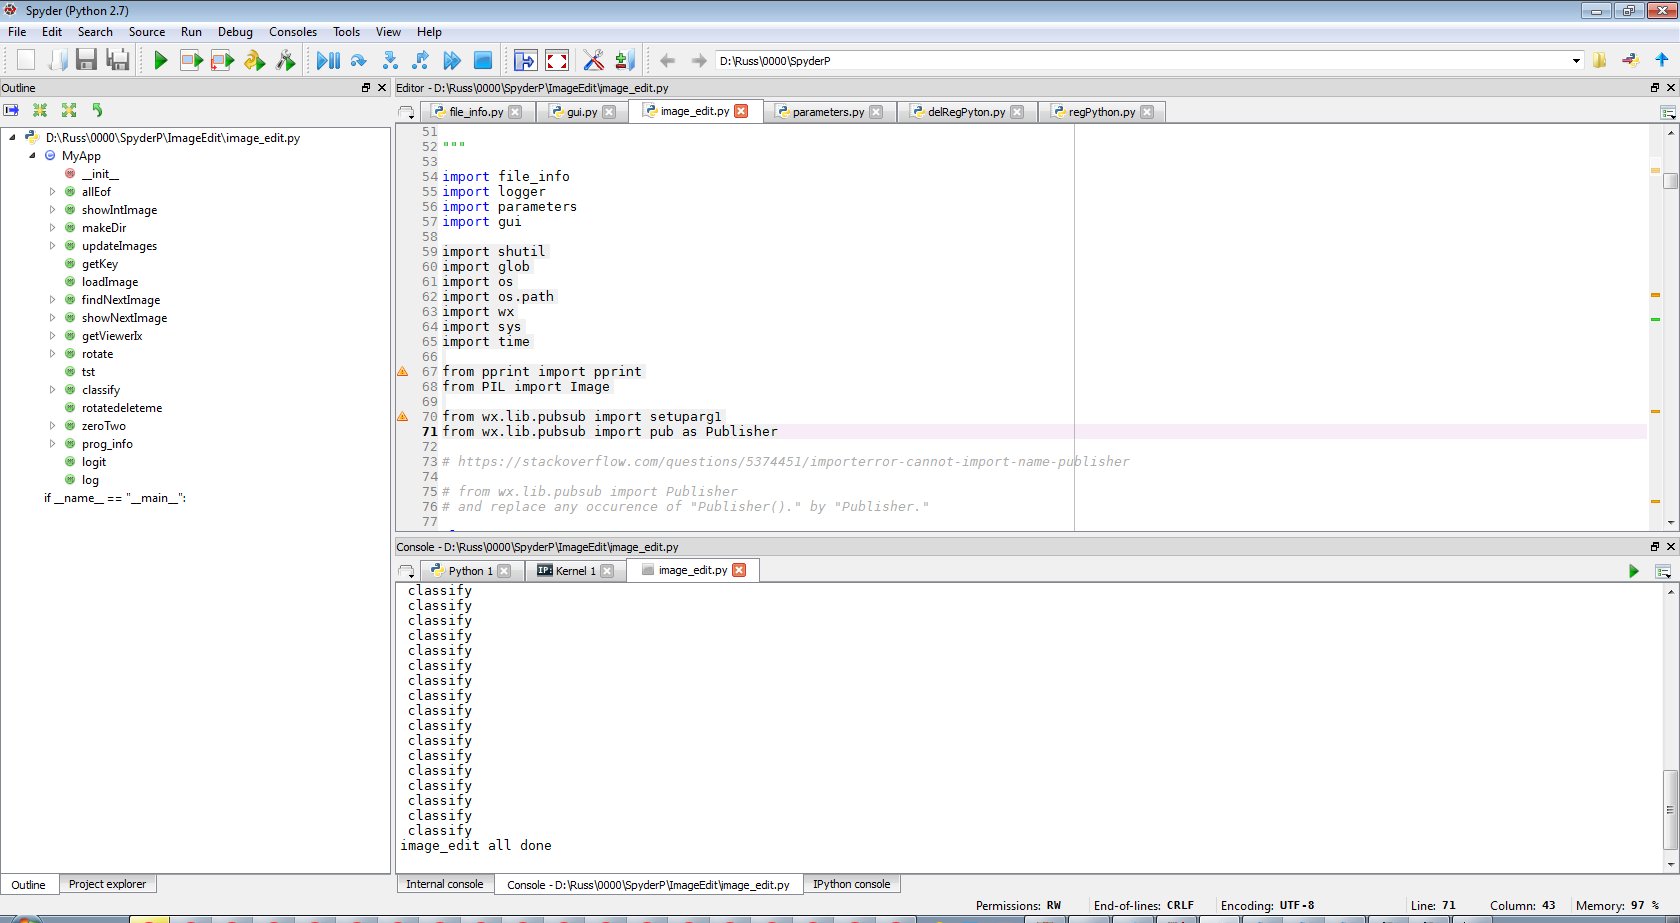
Task: Run selection with Python arrow icon
Action: pos(254,60)
